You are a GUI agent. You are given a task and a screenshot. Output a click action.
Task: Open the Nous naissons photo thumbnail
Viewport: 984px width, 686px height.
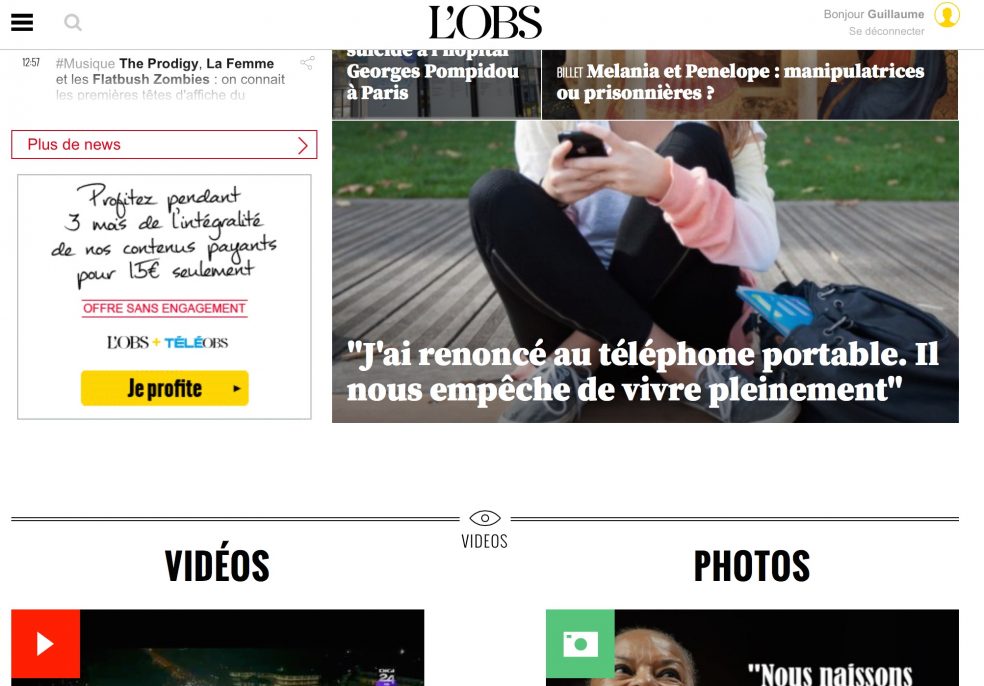pos(752,647)
